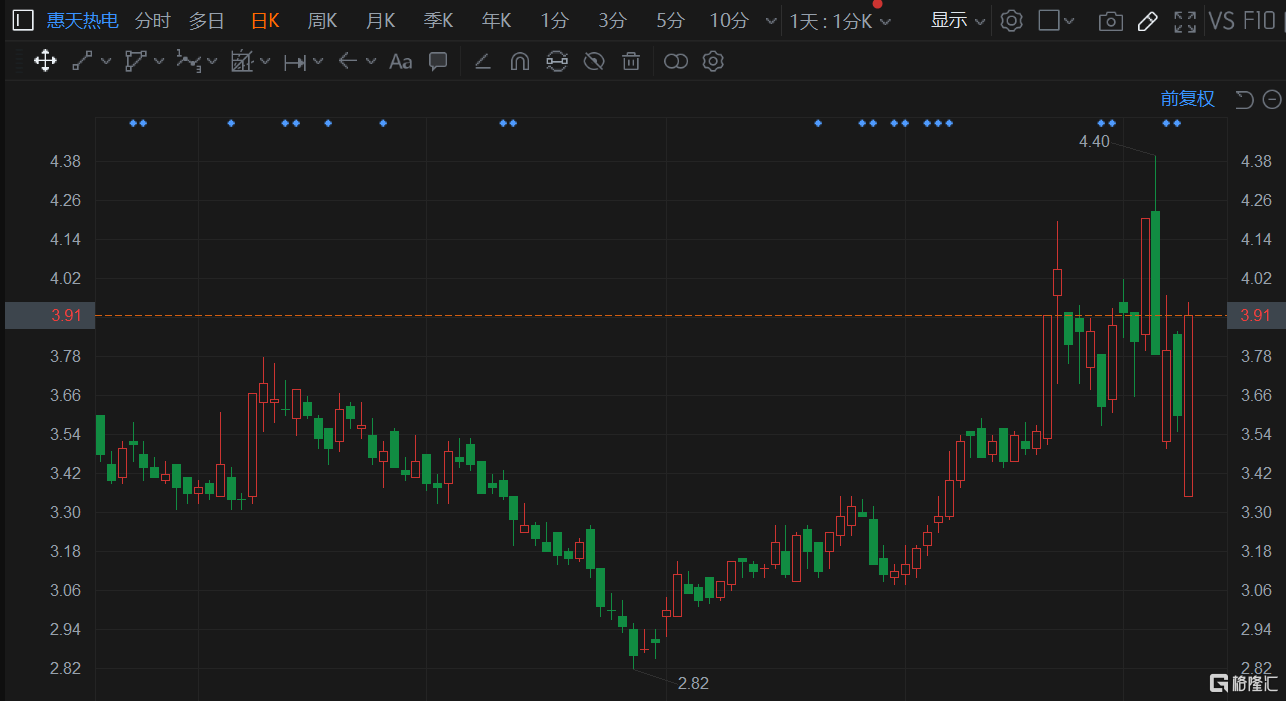Switch to 季K tab
This screenshot has height=701, width=1286.
click(x=438, y=20)
